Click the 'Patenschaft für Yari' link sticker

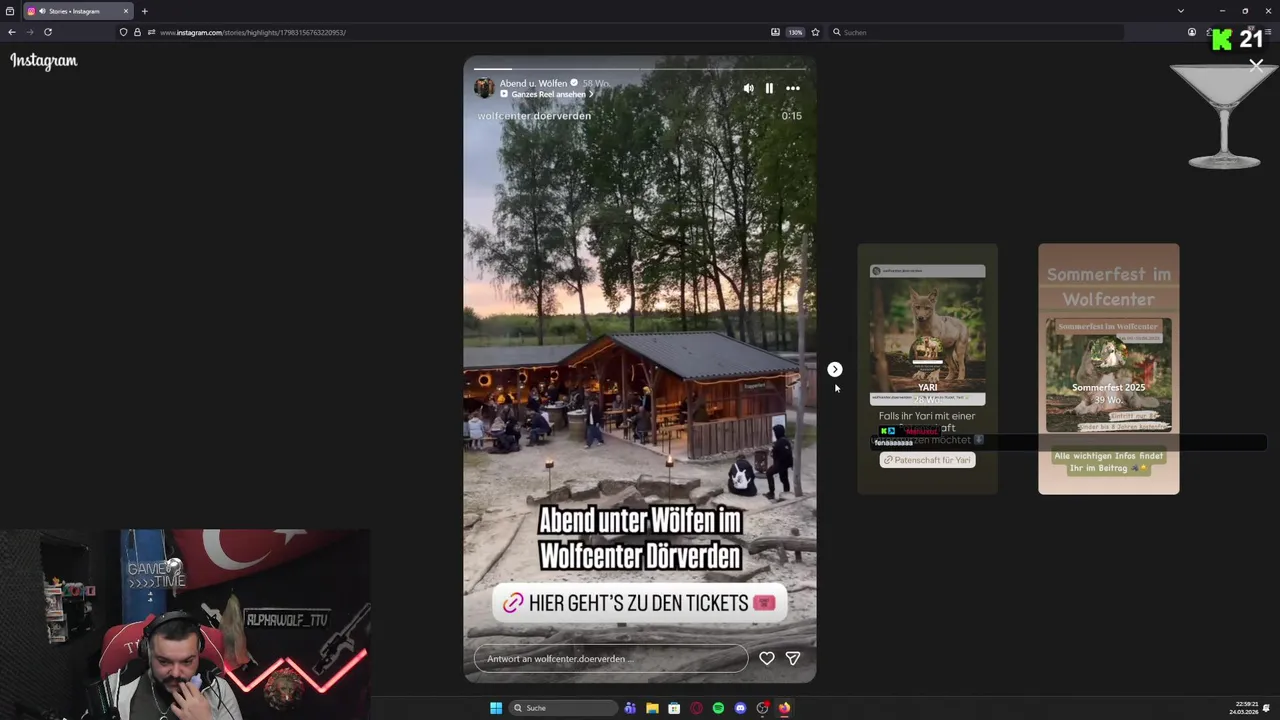coord(927,460)
